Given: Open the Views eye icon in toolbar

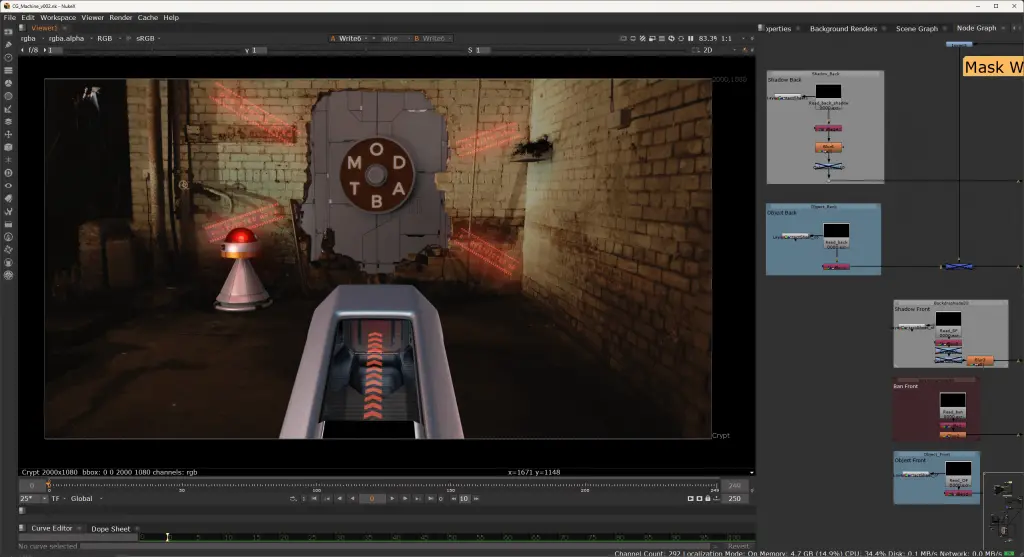Looking at the screenshot, I should click(x=8, y=185).
